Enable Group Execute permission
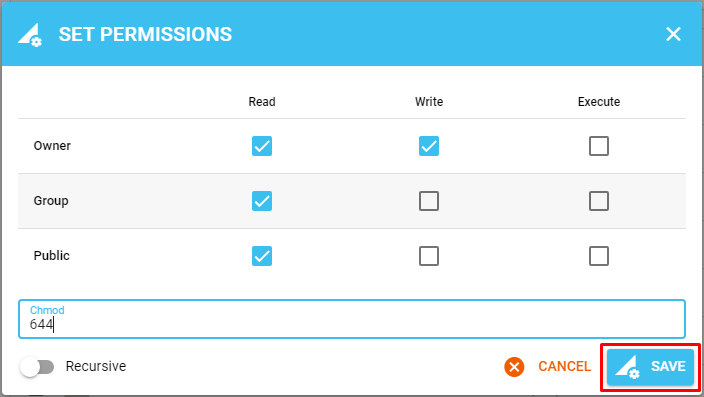704x397 pixels. point(598,201)
